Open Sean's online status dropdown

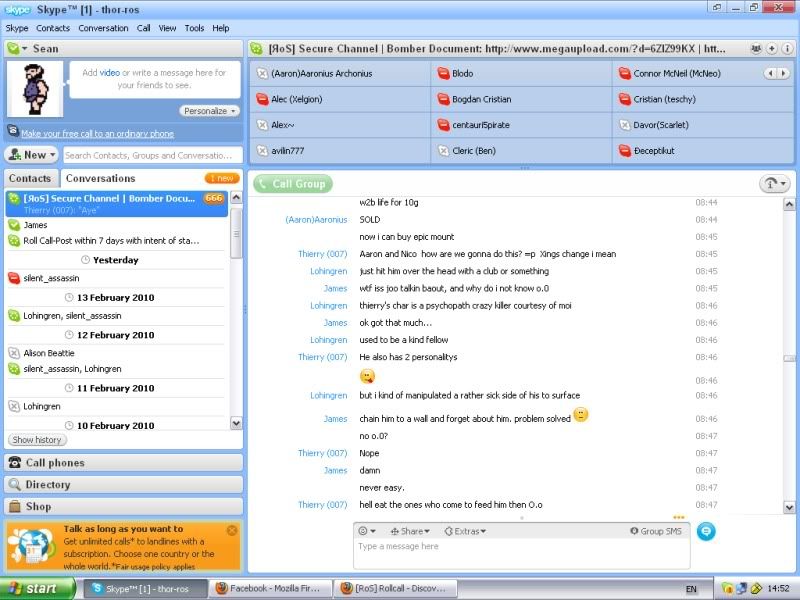tap(15, 48)
